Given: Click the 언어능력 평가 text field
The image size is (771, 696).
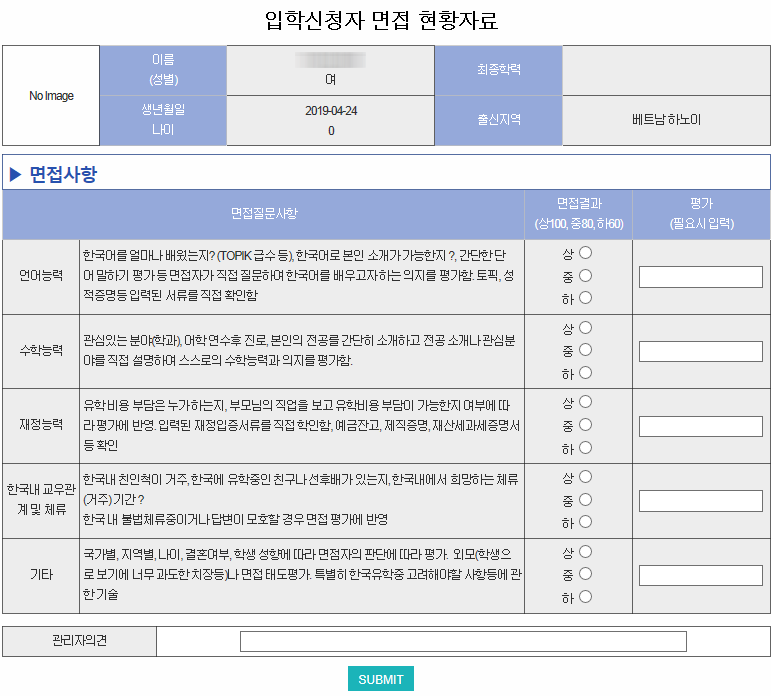Looking at the screenshot, I should click(700, 277).
